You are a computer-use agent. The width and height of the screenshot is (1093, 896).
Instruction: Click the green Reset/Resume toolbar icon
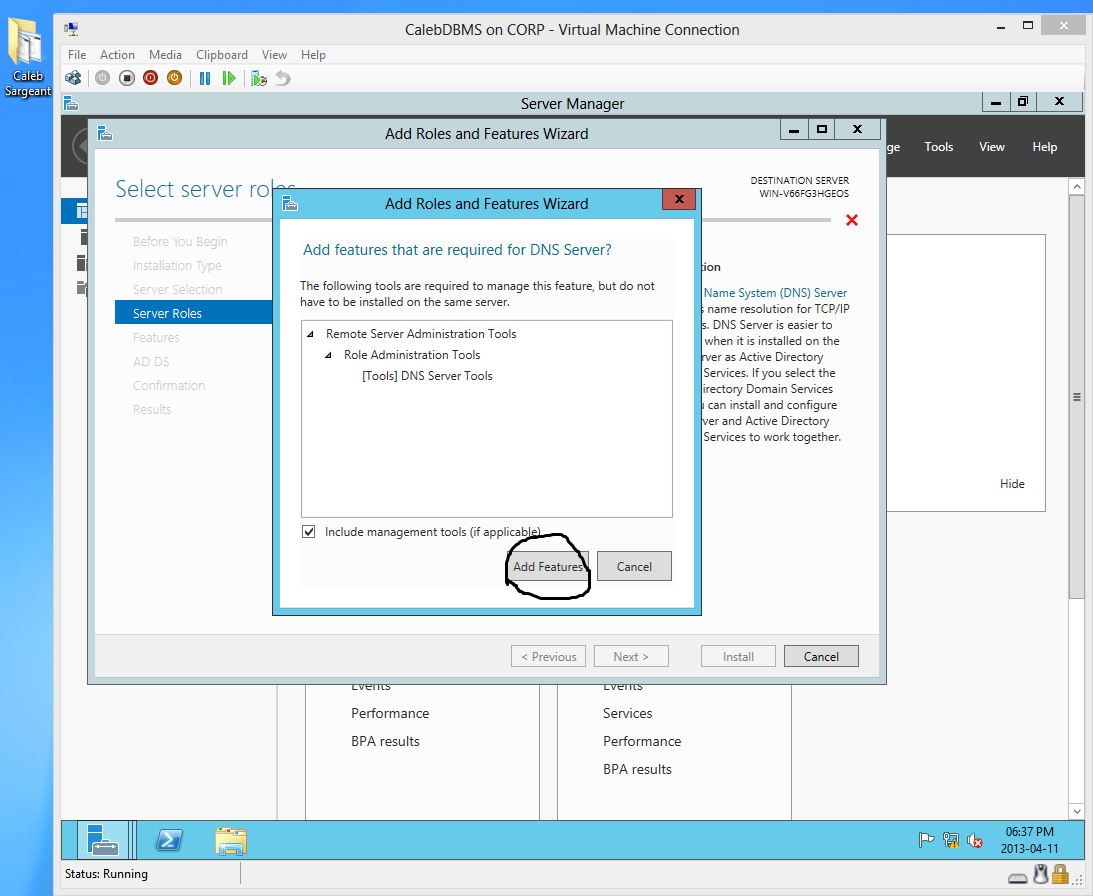(x=229, y=78)
